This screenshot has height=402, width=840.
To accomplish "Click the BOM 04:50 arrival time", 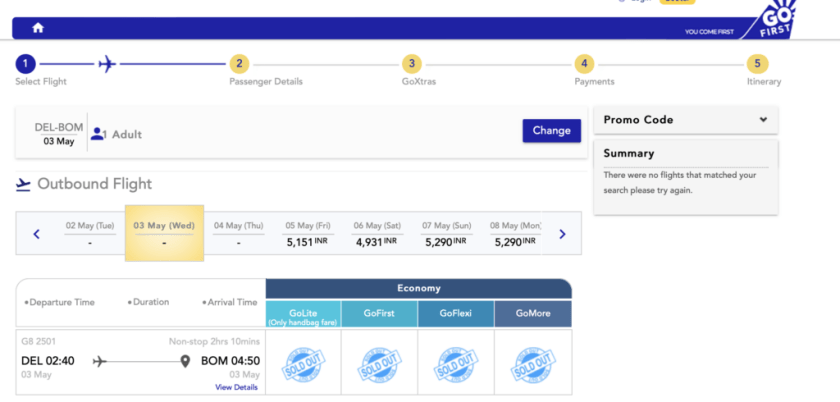I will pos(230,361).
